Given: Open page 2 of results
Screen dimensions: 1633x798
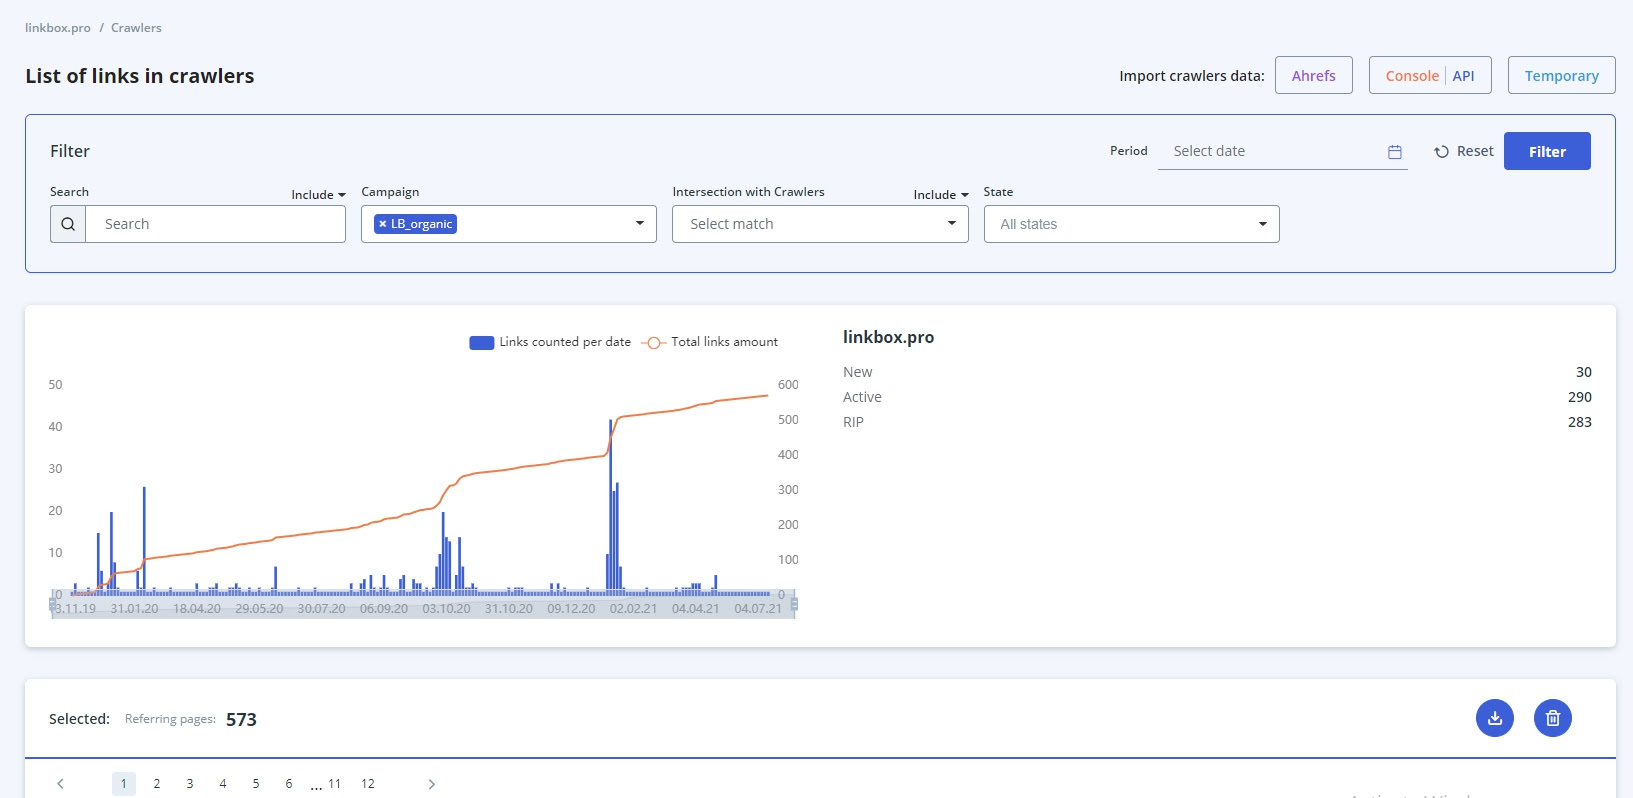Looking at the screenshot, I should (157, 784).
